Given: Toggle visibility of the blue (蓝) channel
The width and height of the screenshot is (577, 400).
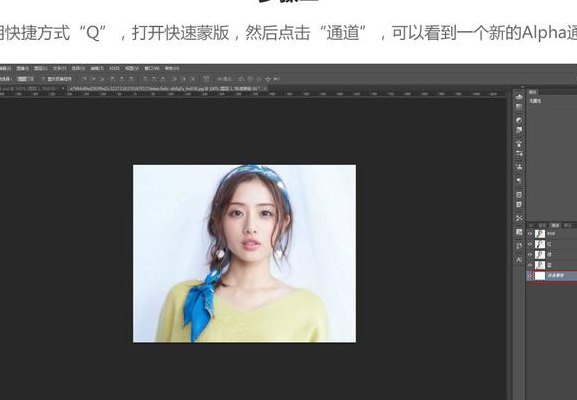Looking at the screenshot, I should pos(530,265).
